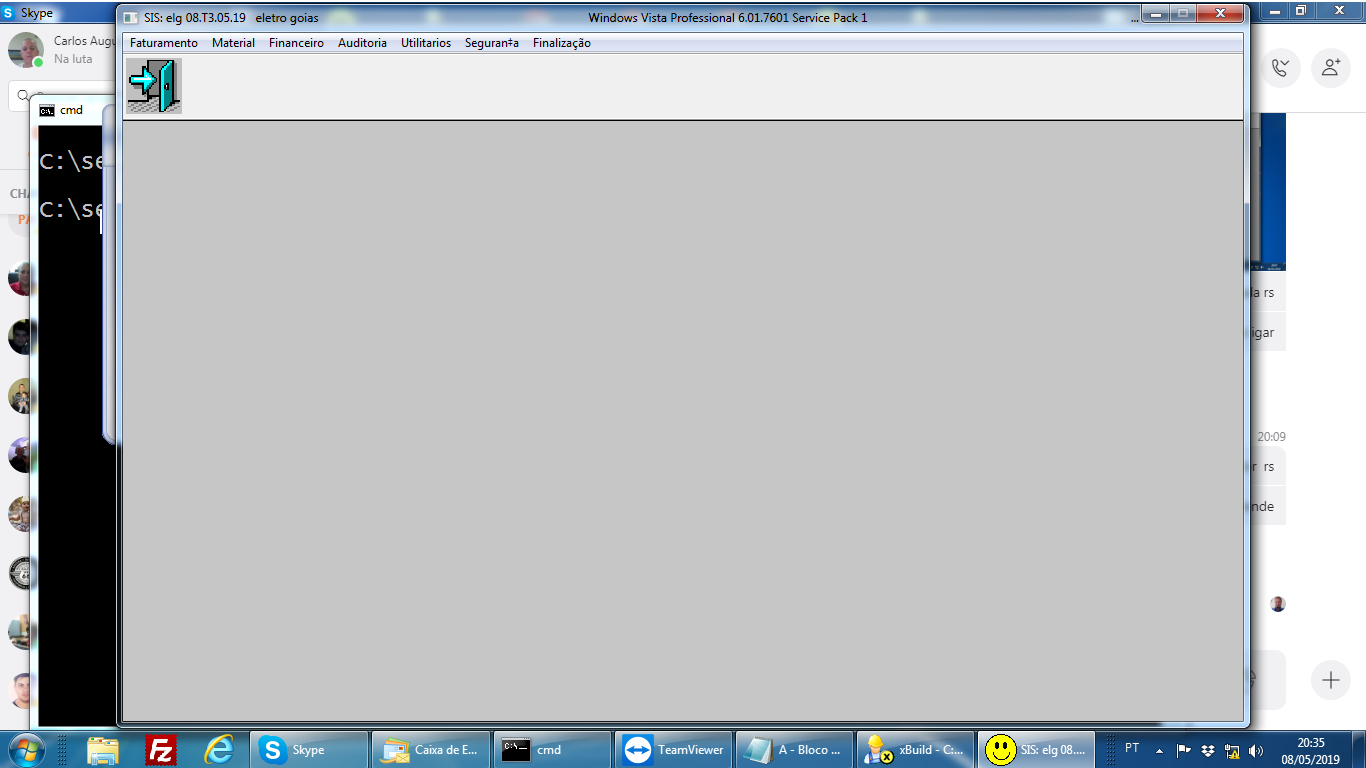Click the "20:09" timestamp in Skype chat

(1271, 437)
